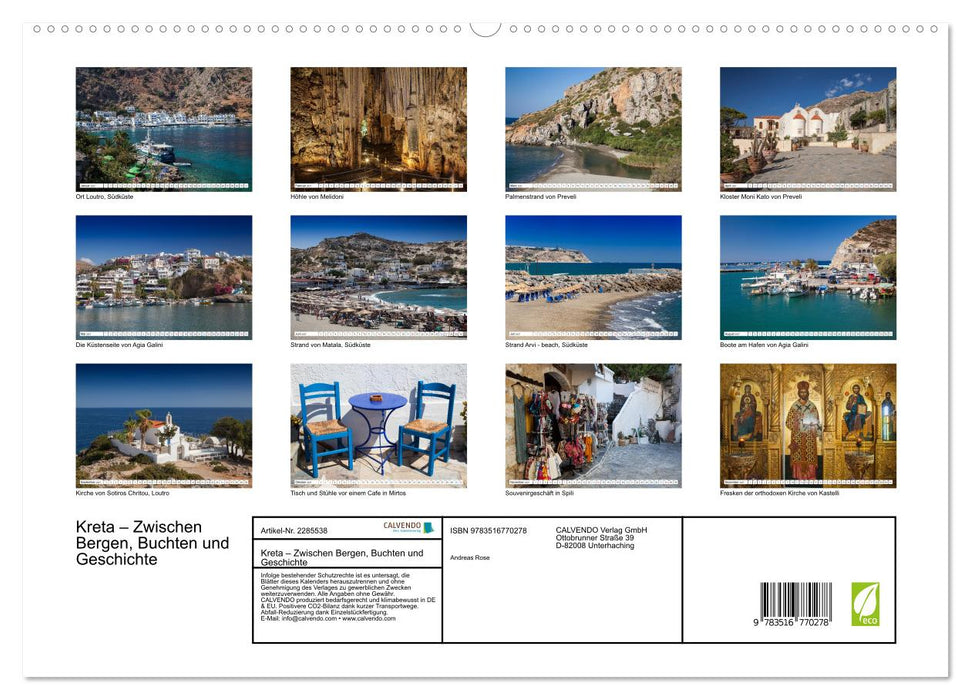Open the Spili souvenir shop photo

tap(593, 426)
